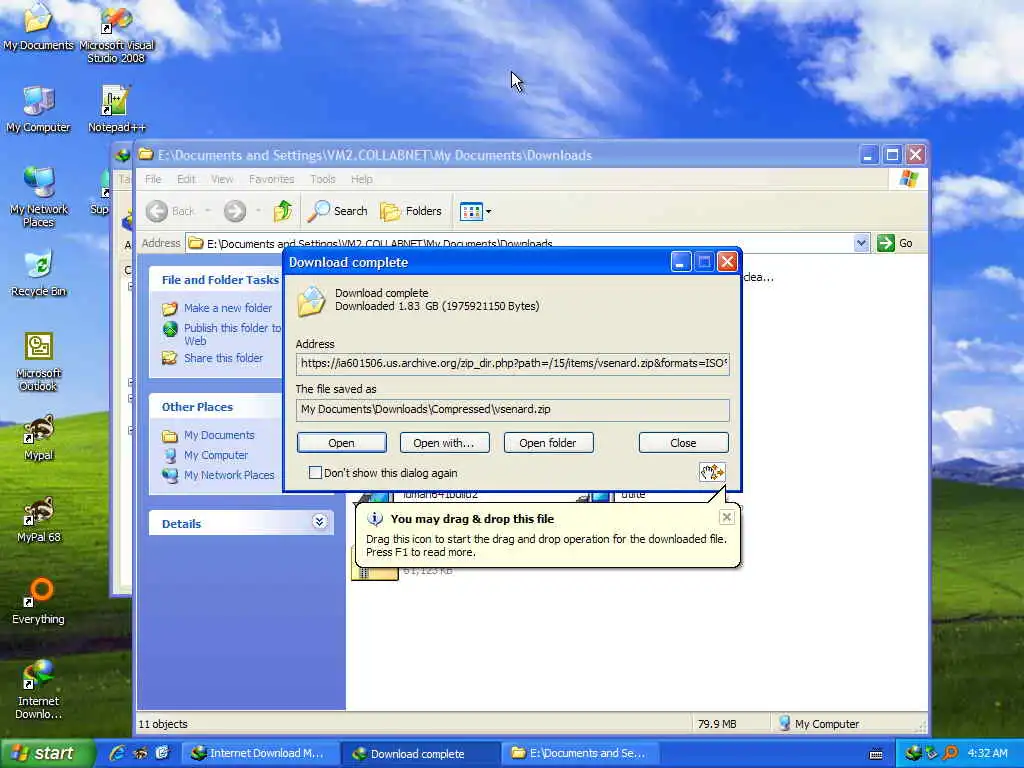The width and height of the screenshot is (1024, 768).
Task: Launch Microsoft Outlook from desktop
Action: tap(39, 362)
